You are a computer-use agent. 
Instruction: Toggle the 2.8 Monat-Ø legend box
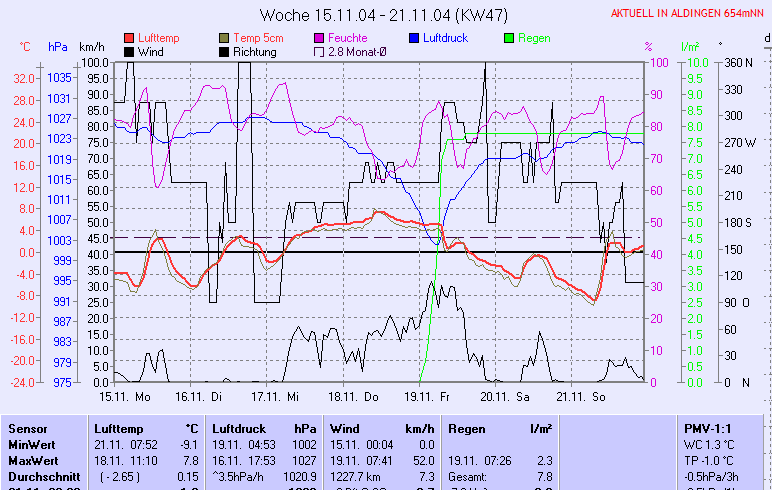(x=320, y=51)
